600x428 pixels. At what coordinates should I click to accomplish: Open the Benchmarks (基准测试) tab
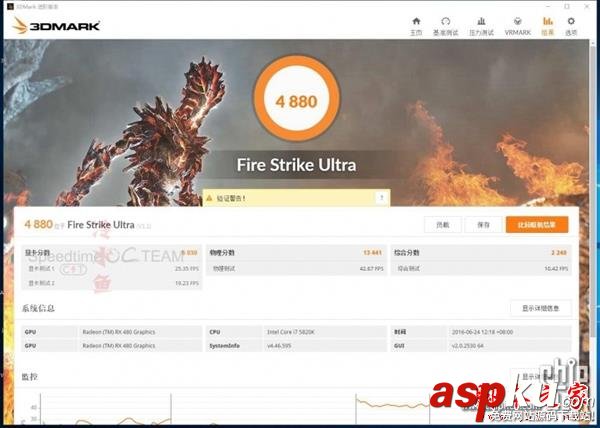pos(445,26)
